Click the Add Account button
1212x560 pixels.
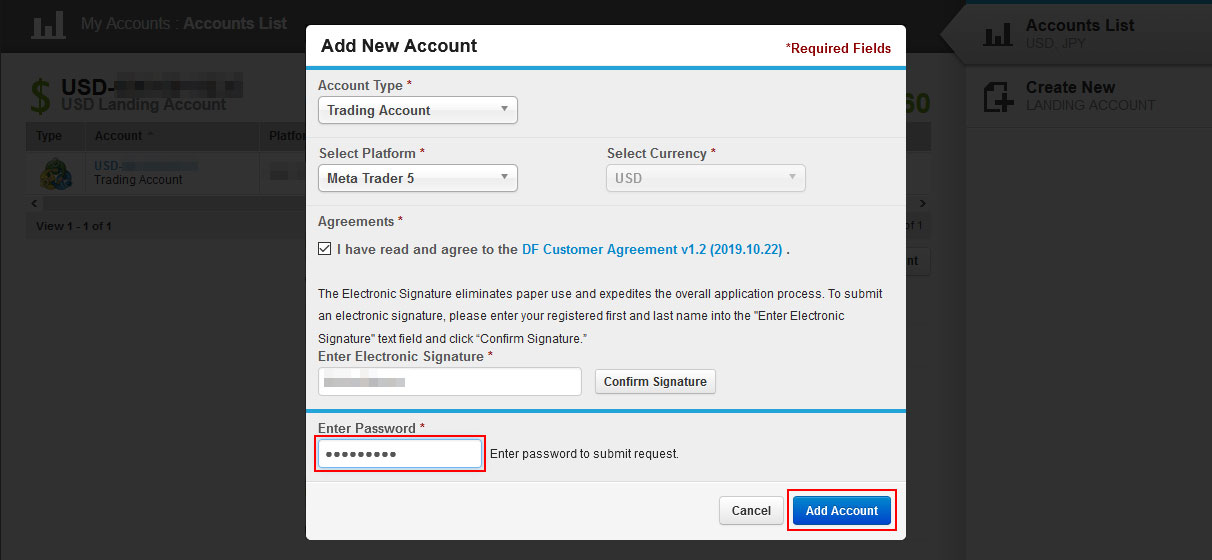coord(842,510)
